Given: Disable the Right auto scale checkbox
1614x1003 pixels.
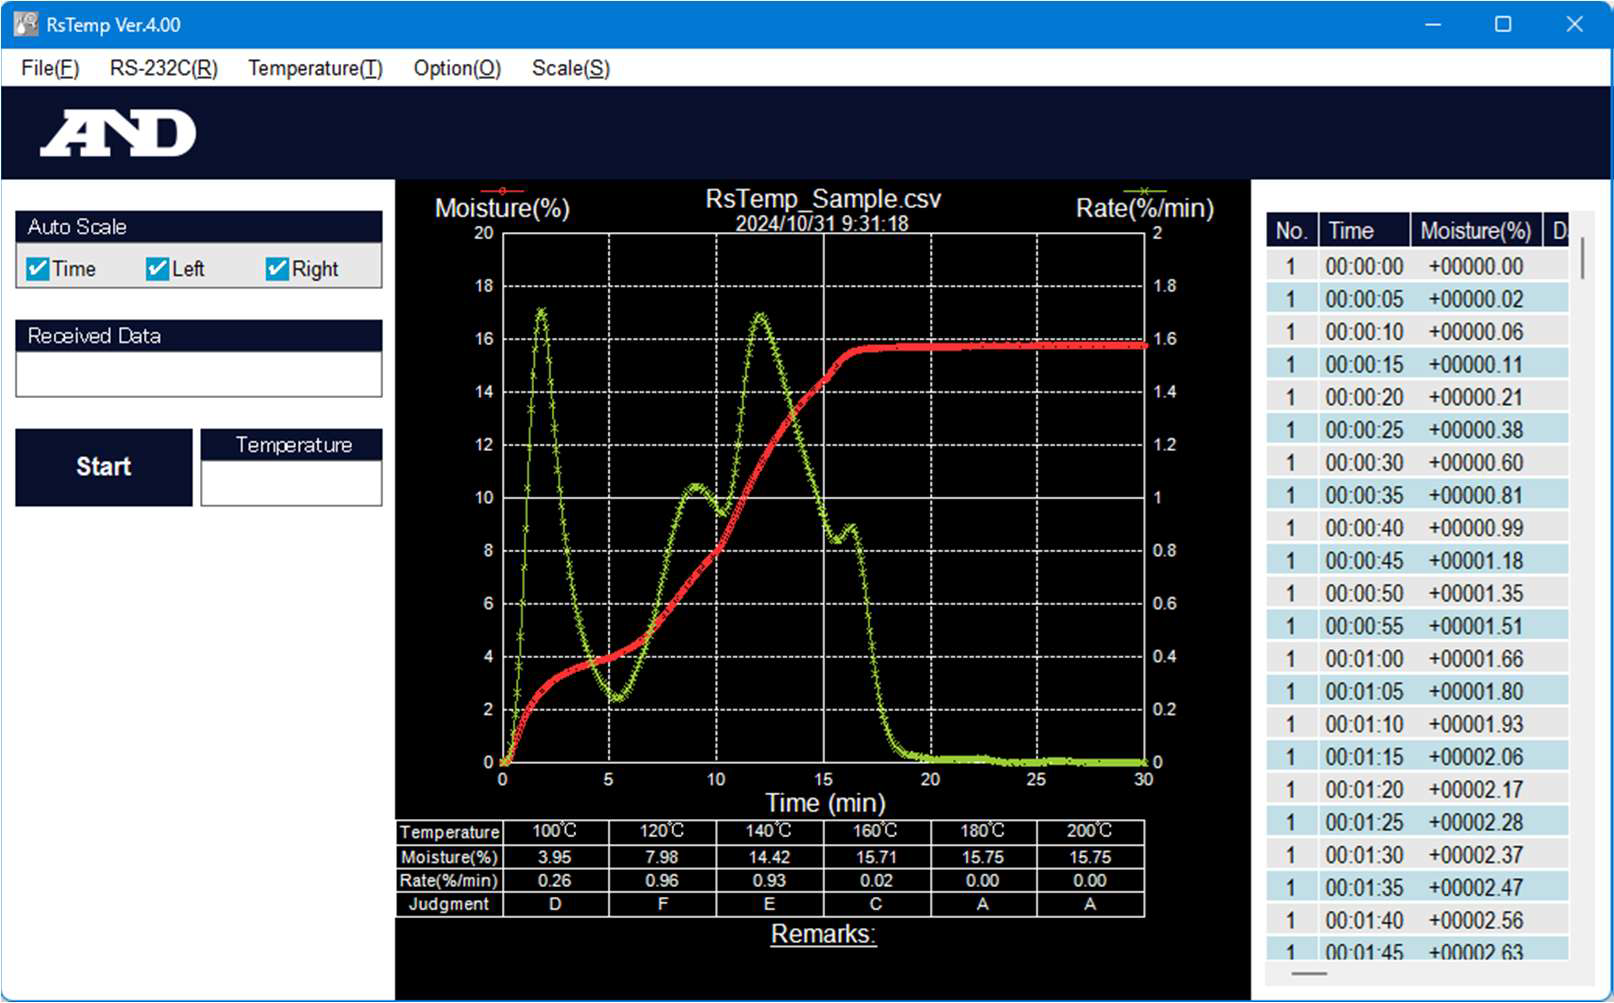Looking at the screenshot, I should 277,269.
